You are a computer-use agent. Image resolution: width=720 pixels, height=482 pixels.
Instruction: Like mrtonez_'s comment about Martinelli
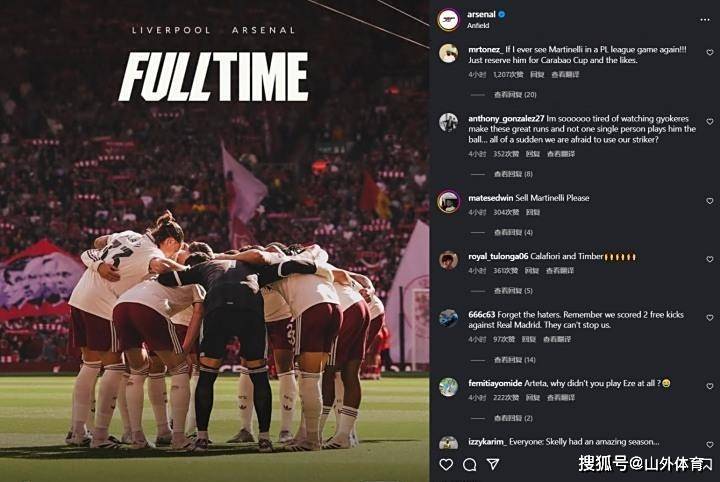pos(710,52)
